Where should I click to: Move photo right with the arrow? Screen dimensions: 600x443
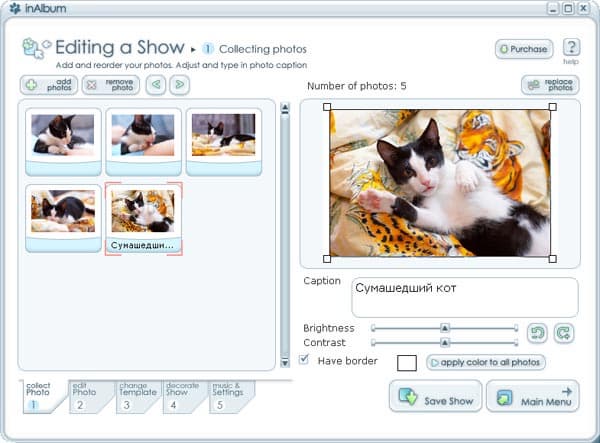click(179, 85)
